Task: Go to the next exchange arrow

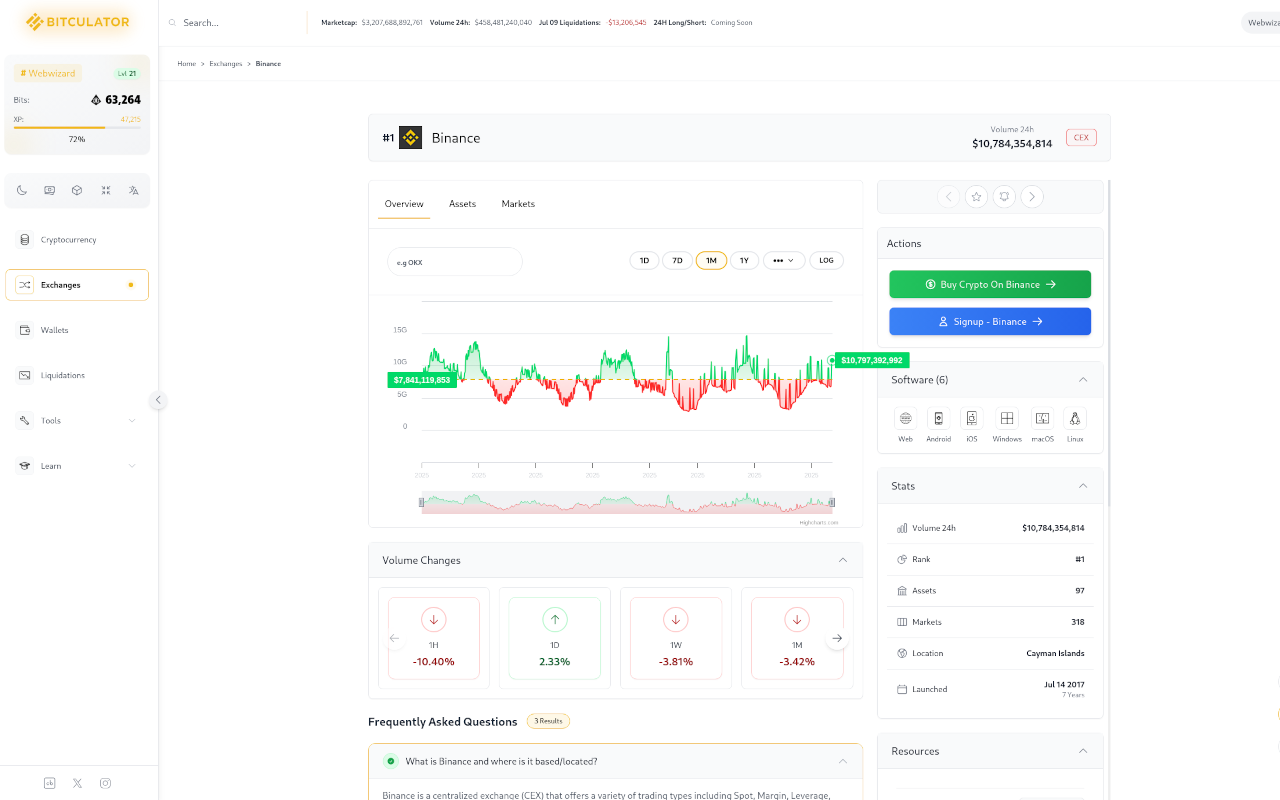Action: click(1032, 197)
